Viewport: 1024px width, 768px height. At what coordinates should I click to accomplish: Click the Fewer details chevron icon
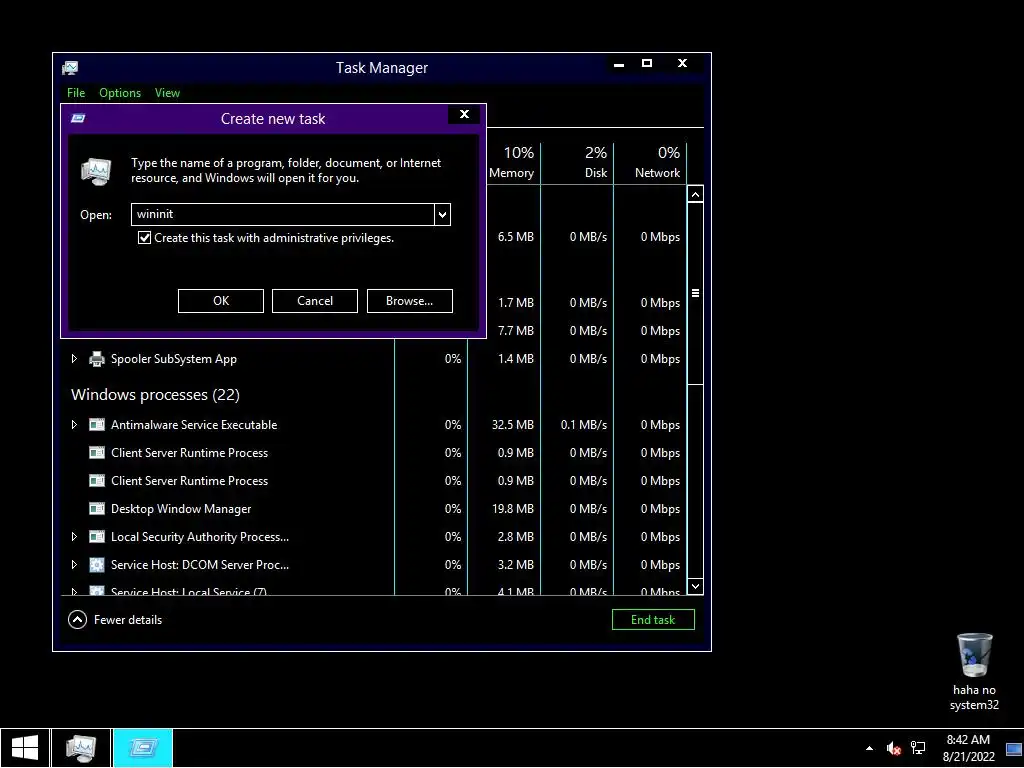tap(77, 620)
